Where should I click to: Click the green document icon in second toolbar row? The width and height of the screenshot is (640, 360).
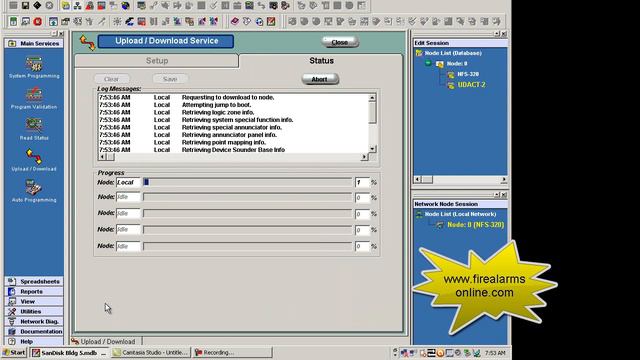(13, 21)
